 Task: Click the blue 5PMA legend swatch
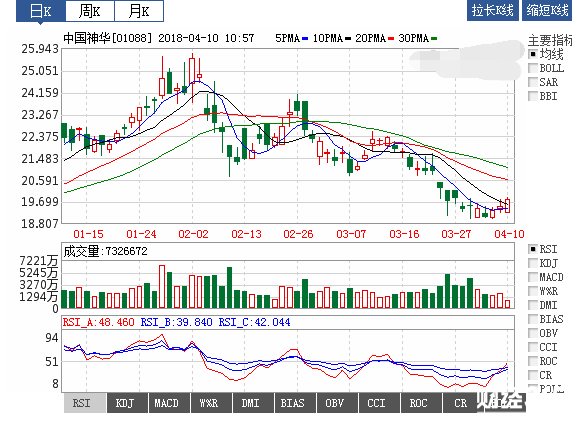305,39
